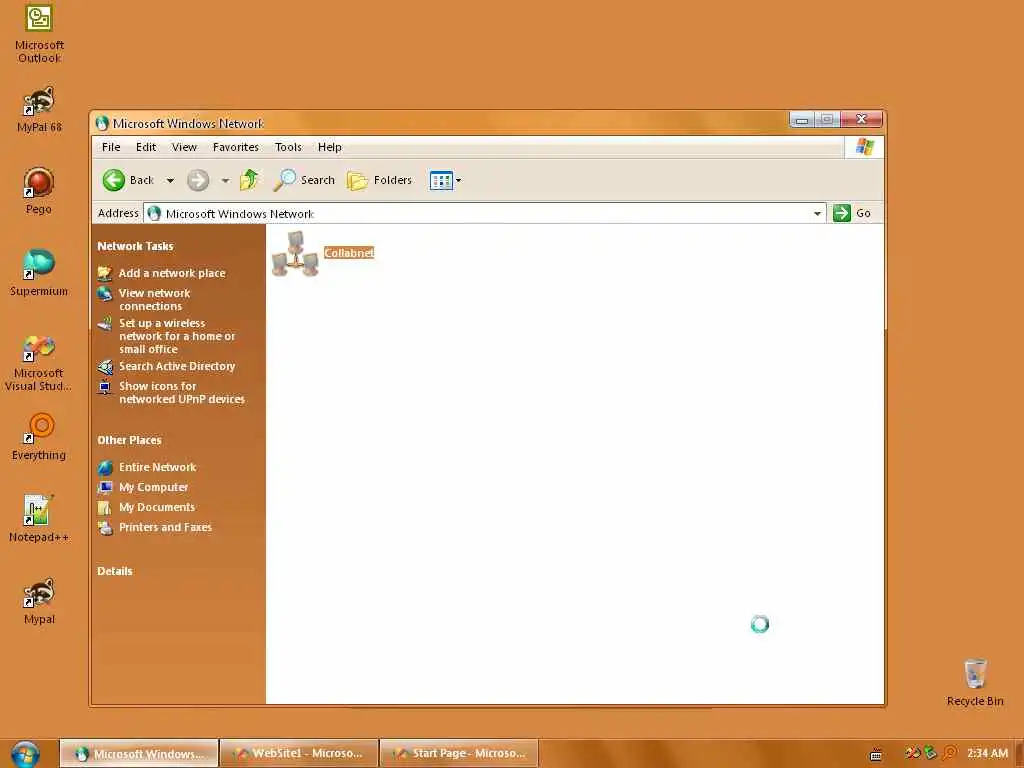Click the on-screen keyboard tray icon
1024x768 pixels.
(x=876, y=755)
